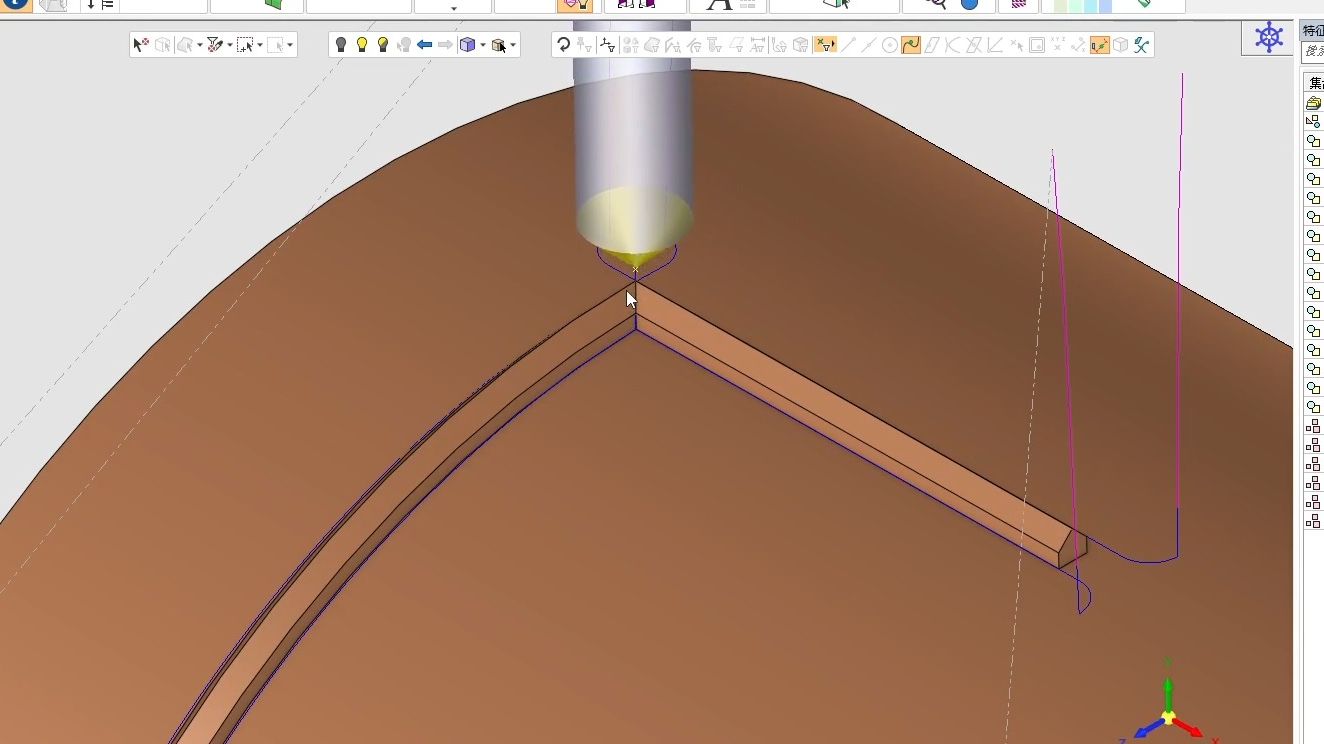Screen dimensions: 1324x744
Task: Toggle the highlighted orange button near toolbar end
Action: point(1099,45)
